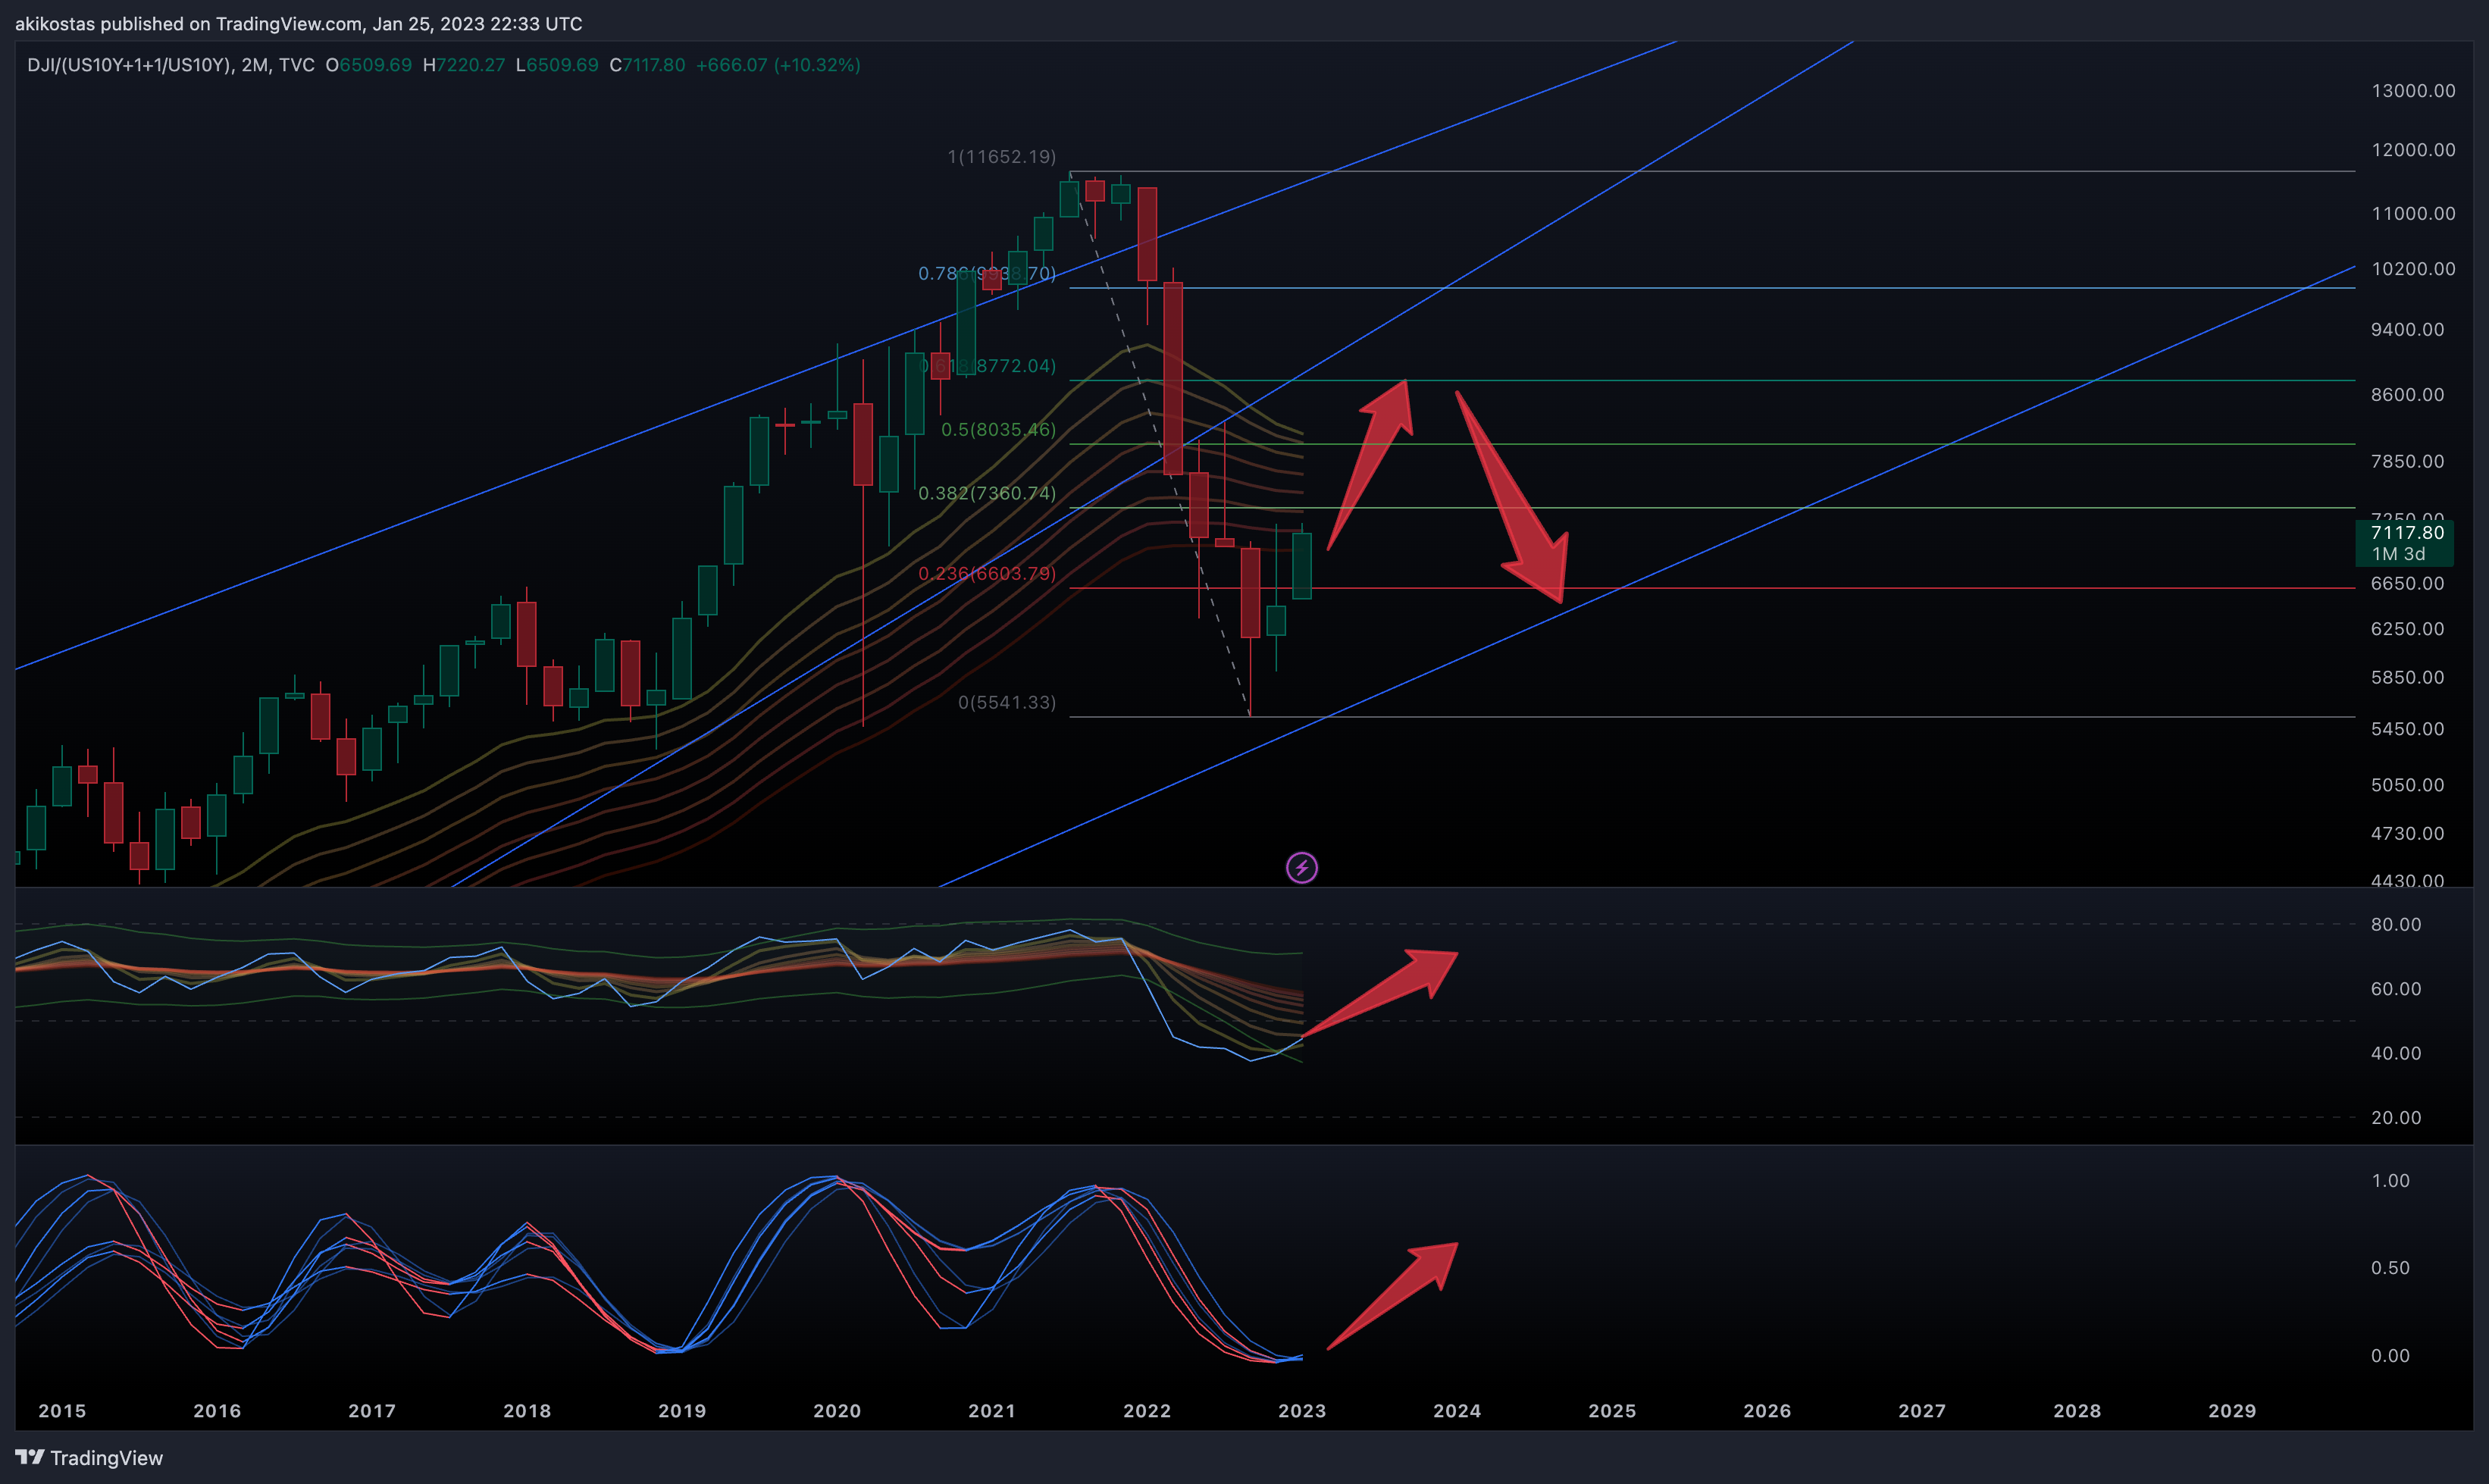Screen dimensions: 2489x1484
Task: Click the 0.00 stochastic axis label
Action: [x=2390, y=1356]
